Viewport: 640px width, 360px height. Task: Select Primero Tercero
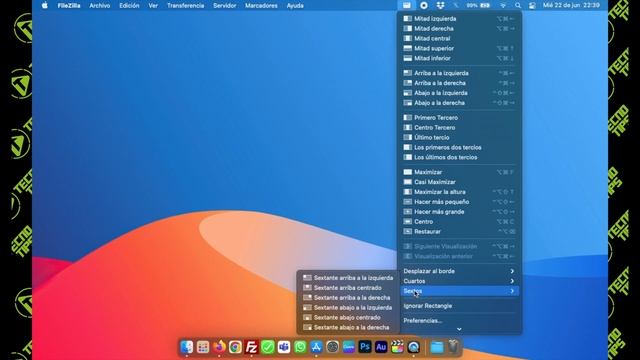[x=459, y=118]
